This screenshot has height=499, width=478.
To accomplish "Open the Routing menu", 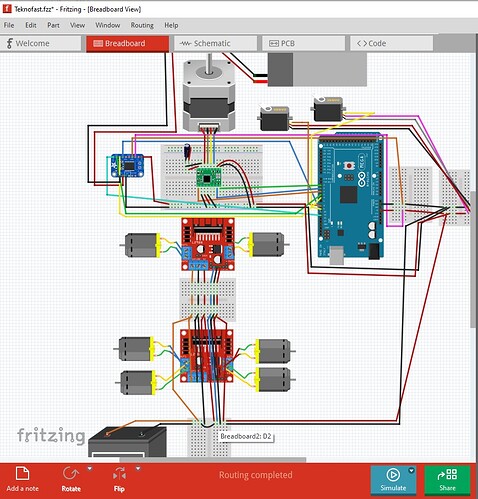I will pos(142,25).
